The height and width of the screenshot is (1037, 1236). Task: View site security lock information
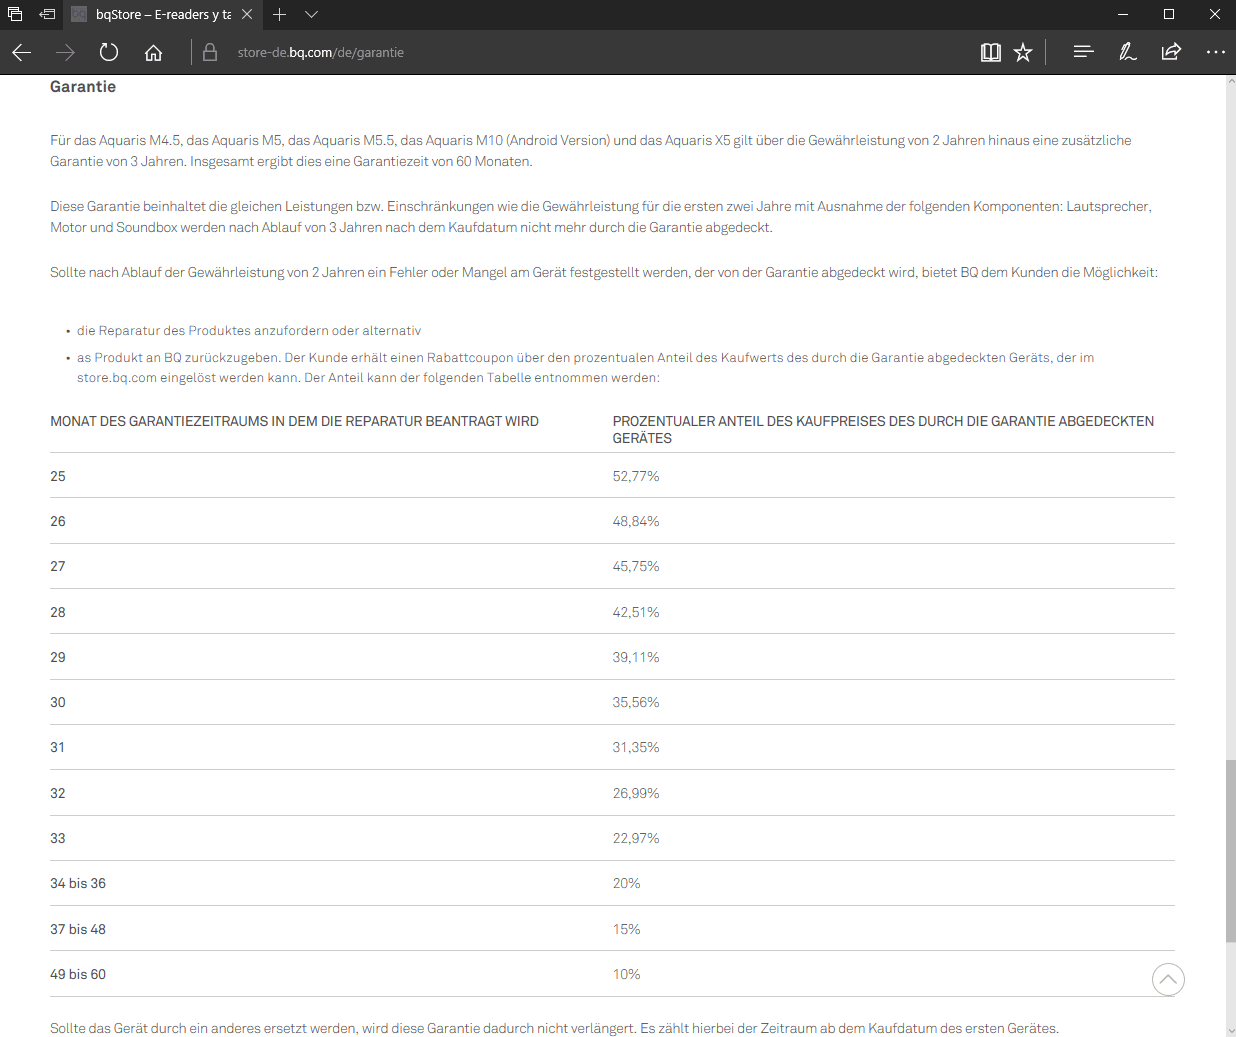(x=210, y=52)
